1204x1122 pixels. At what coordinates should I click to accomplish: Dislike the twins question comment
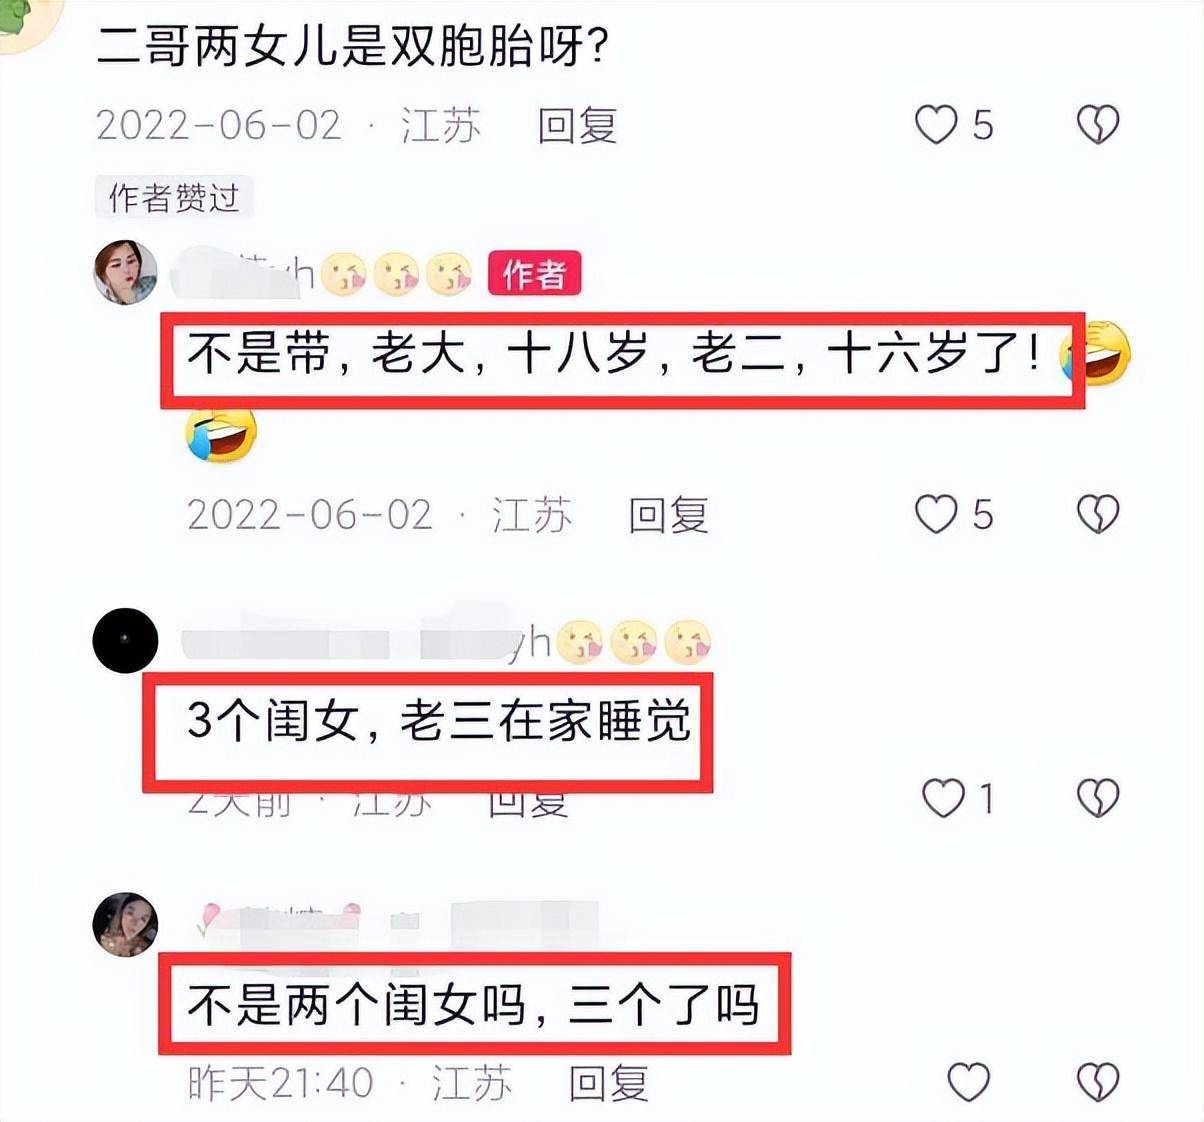point(1097,125)
